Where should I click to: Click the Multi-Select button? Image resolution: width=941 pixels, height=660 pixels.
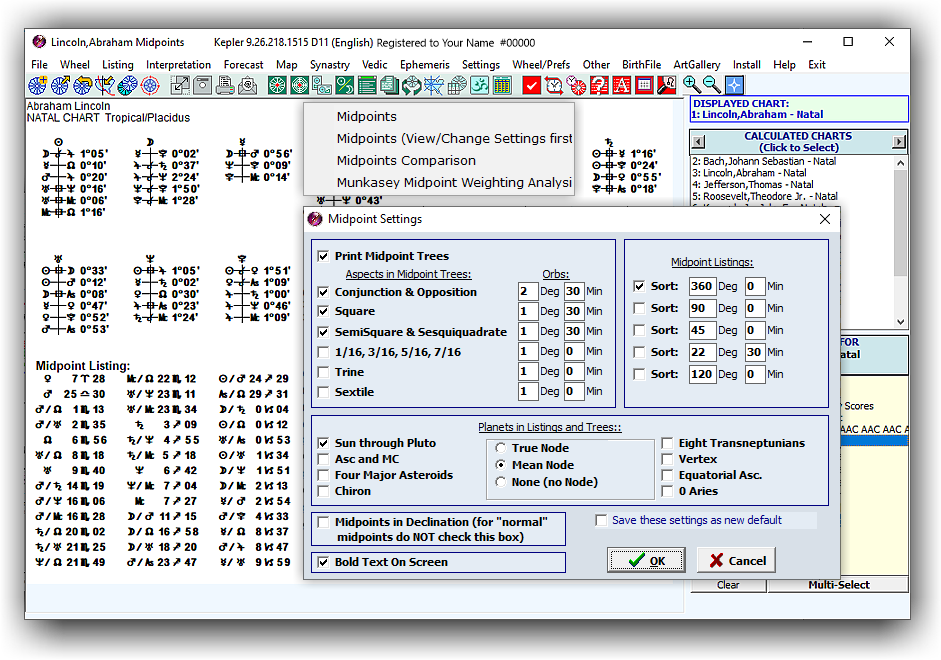[838, 585]
